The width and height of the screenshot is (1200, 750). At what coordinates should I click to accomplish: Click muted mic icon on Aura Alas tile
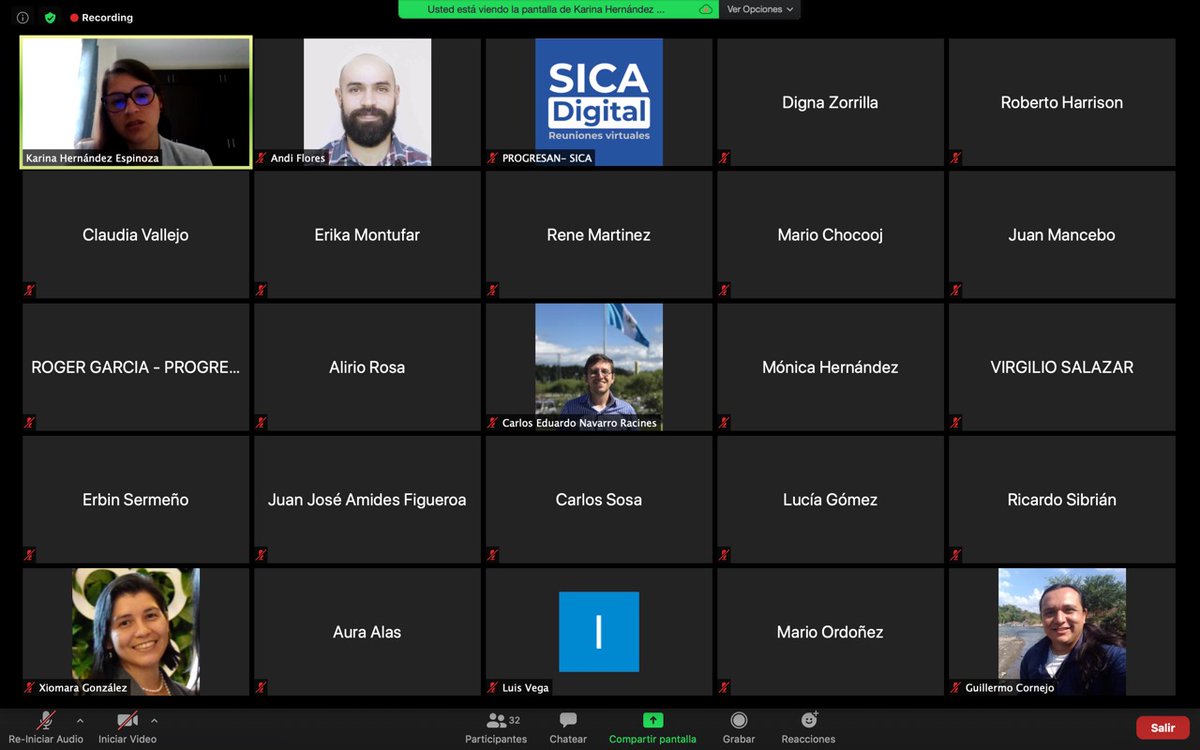coord(261,688)
